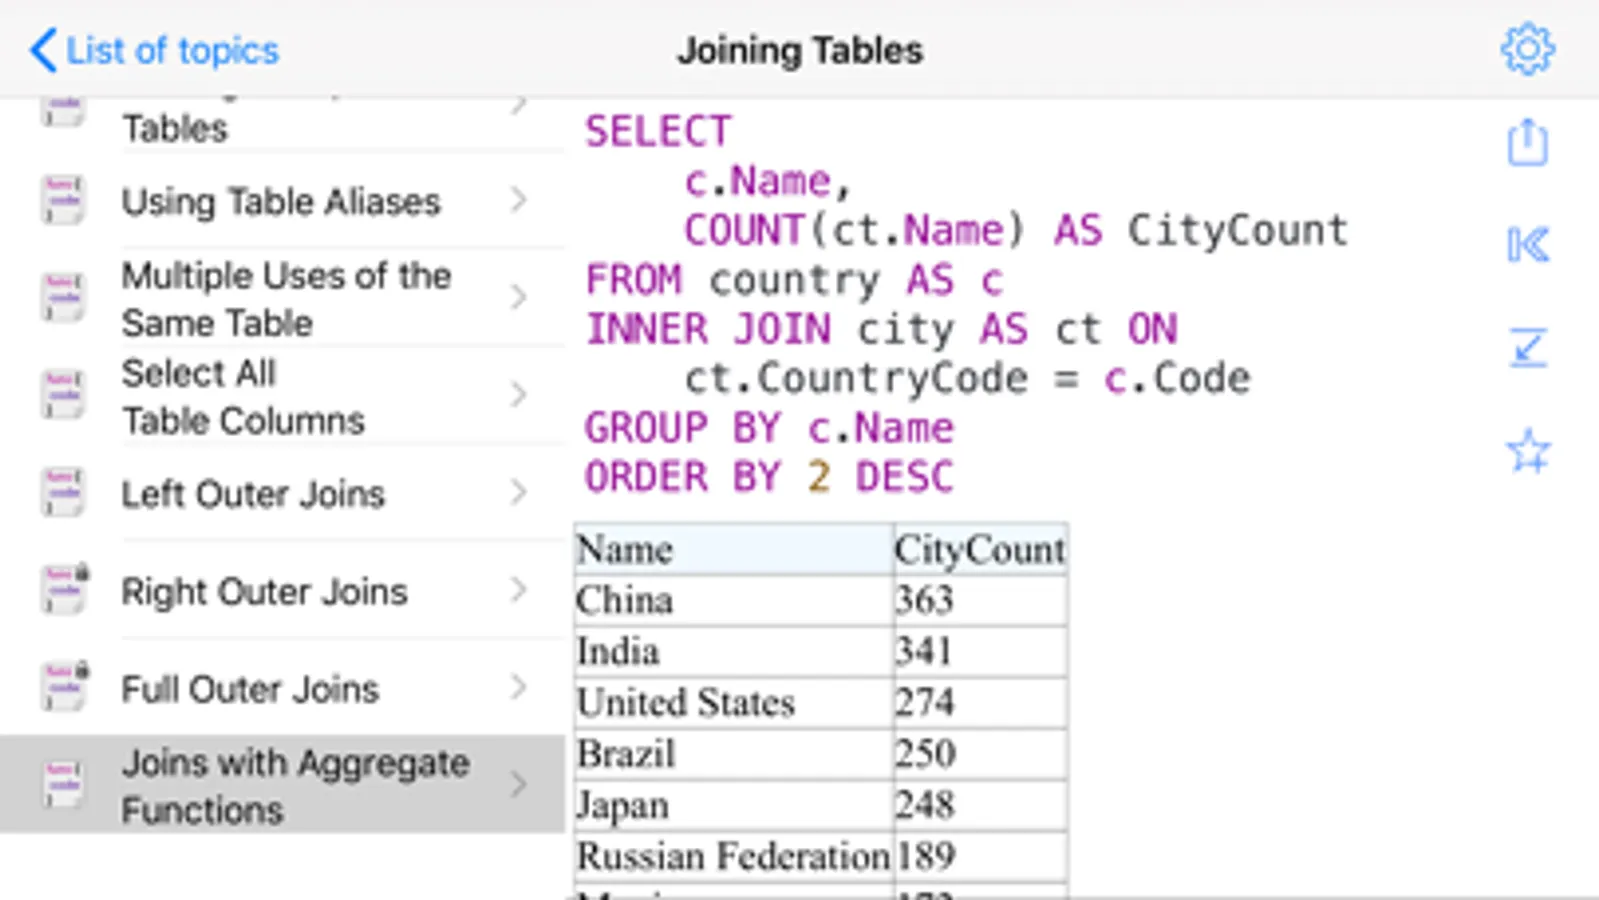1599x900 pixels.
Task: Expand Multiple Uses of the Same Table chevron
Action: (x=518, y=297)
